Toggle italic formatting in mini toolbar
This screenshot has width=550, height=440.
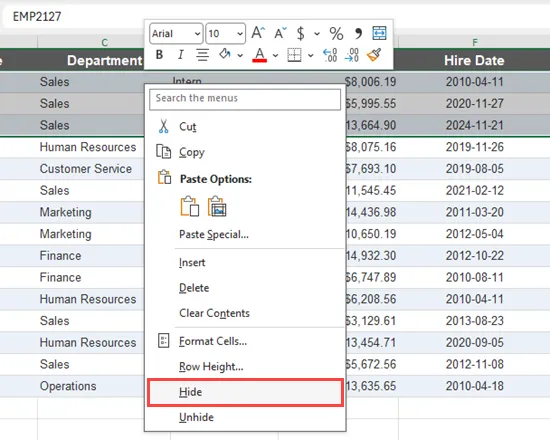[181, 55]
